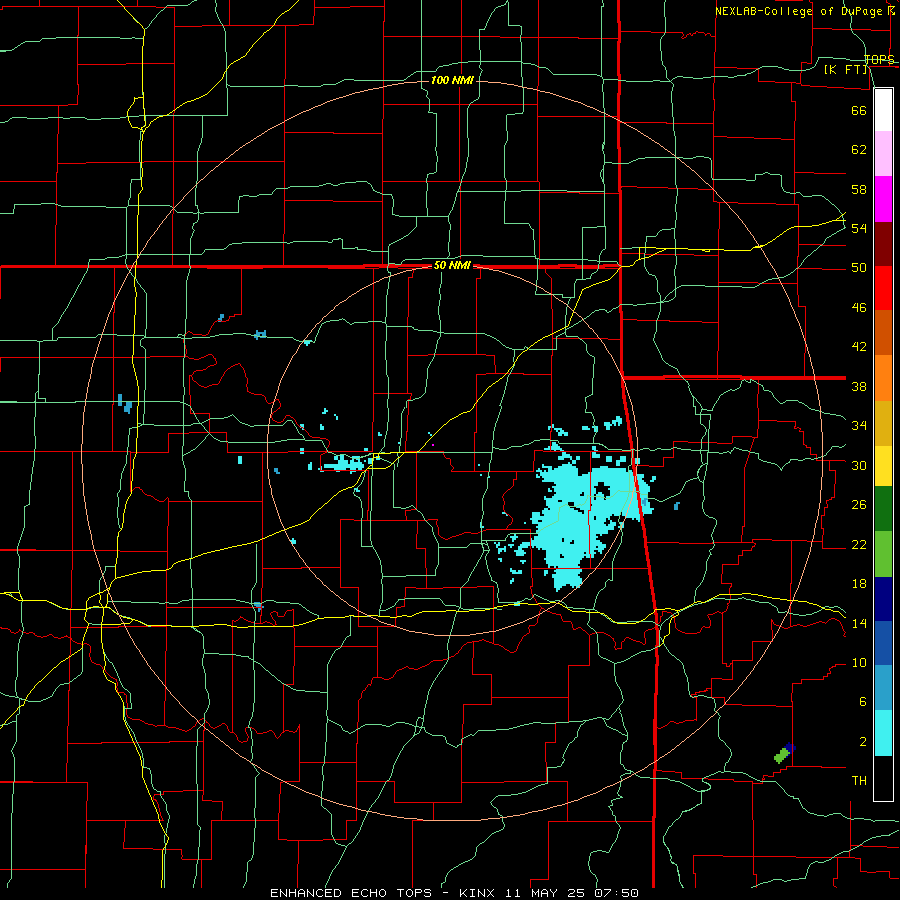Select the dark green legend swatch
Image resolution: width=900 pixels, height=900 pixels.
[883, 509]
